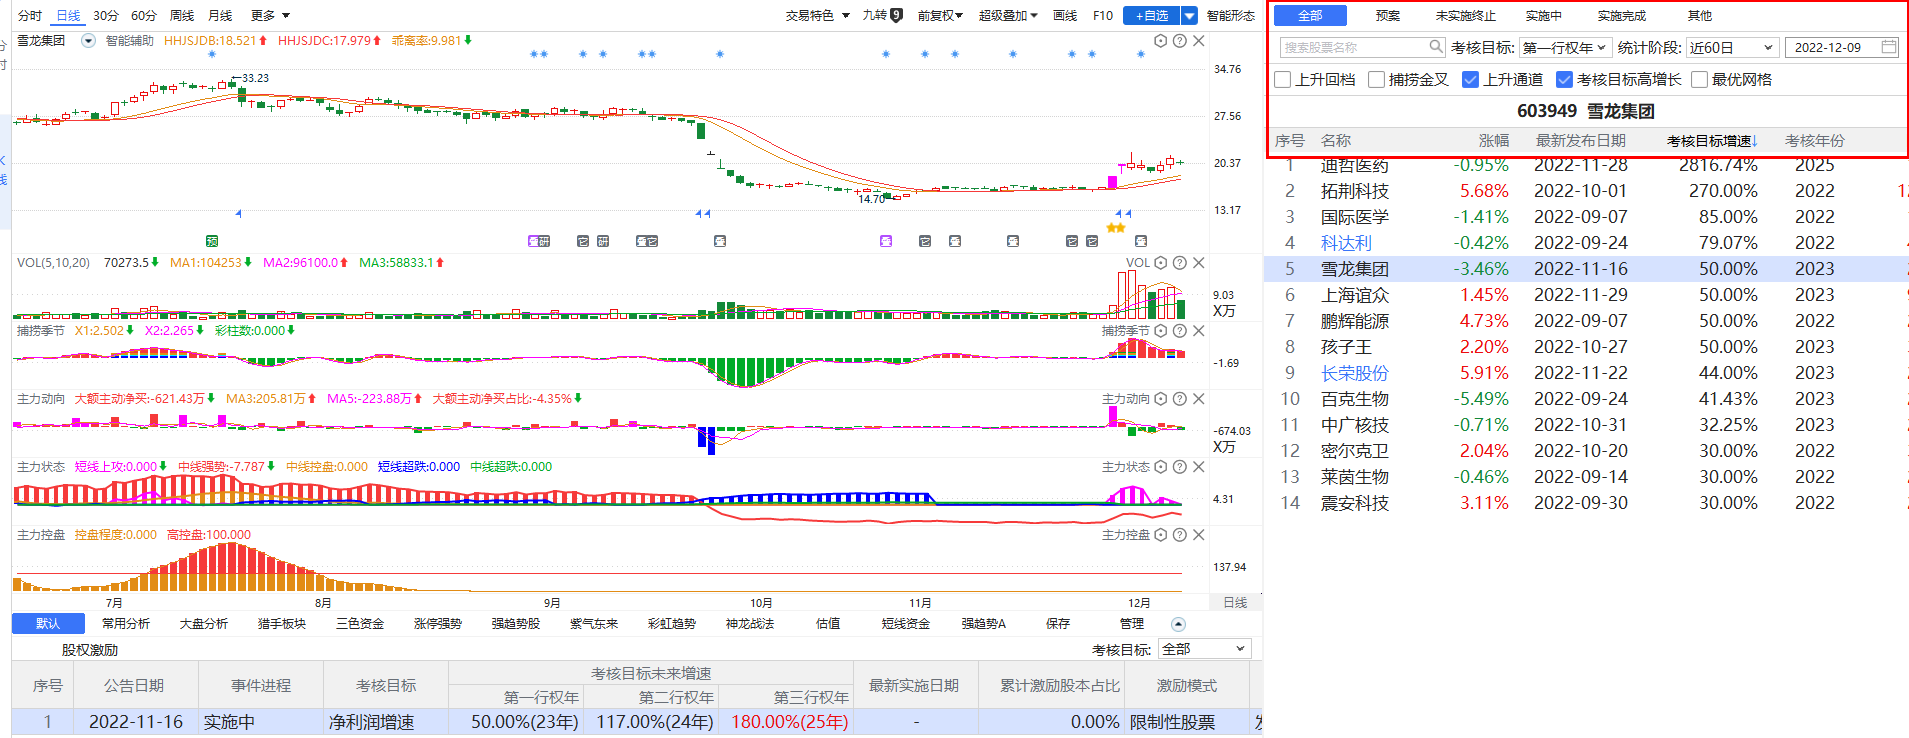Close the 主力状态 indicator panel
This screenshot has width=1909, height=738.
[x=1198, y=467]
